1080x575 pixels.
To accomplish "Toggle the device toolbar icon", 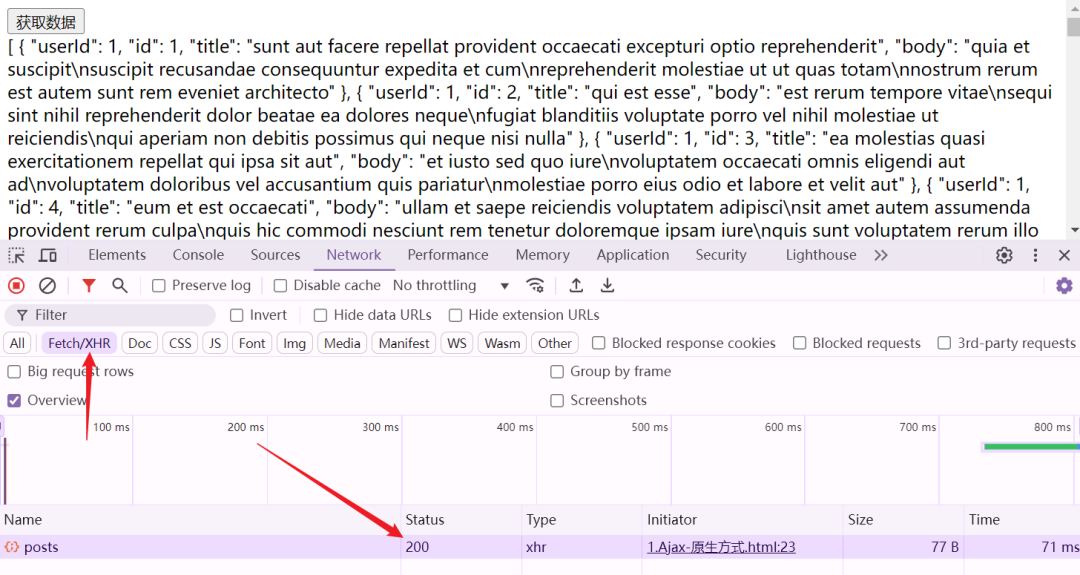I will (48, 256).
